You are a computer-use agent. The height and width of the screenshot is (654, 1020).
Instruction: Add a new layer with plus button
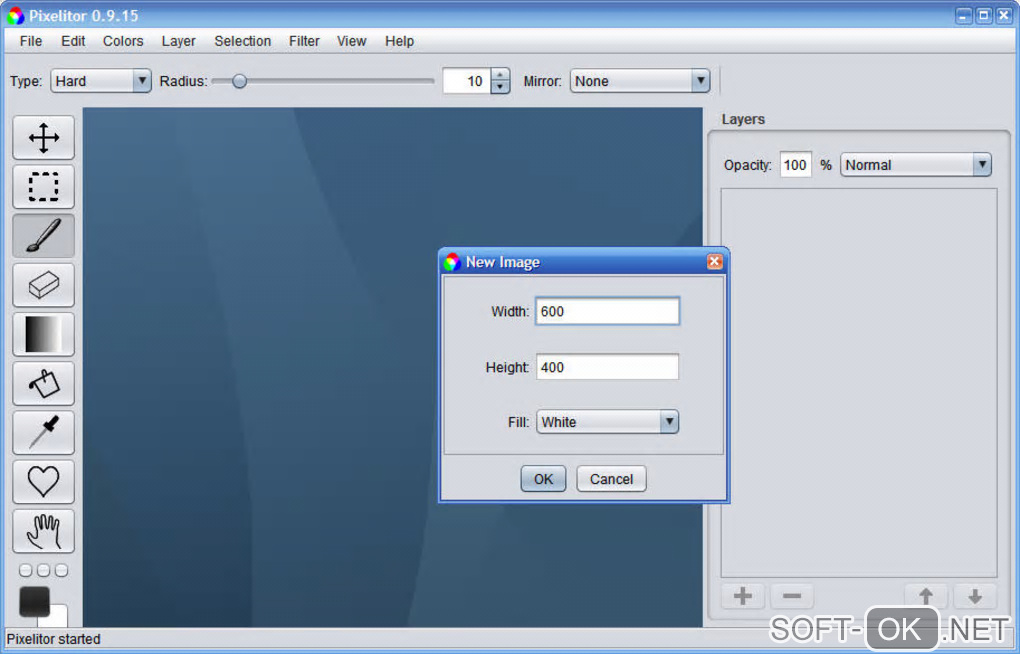click(x=743, y=596)
